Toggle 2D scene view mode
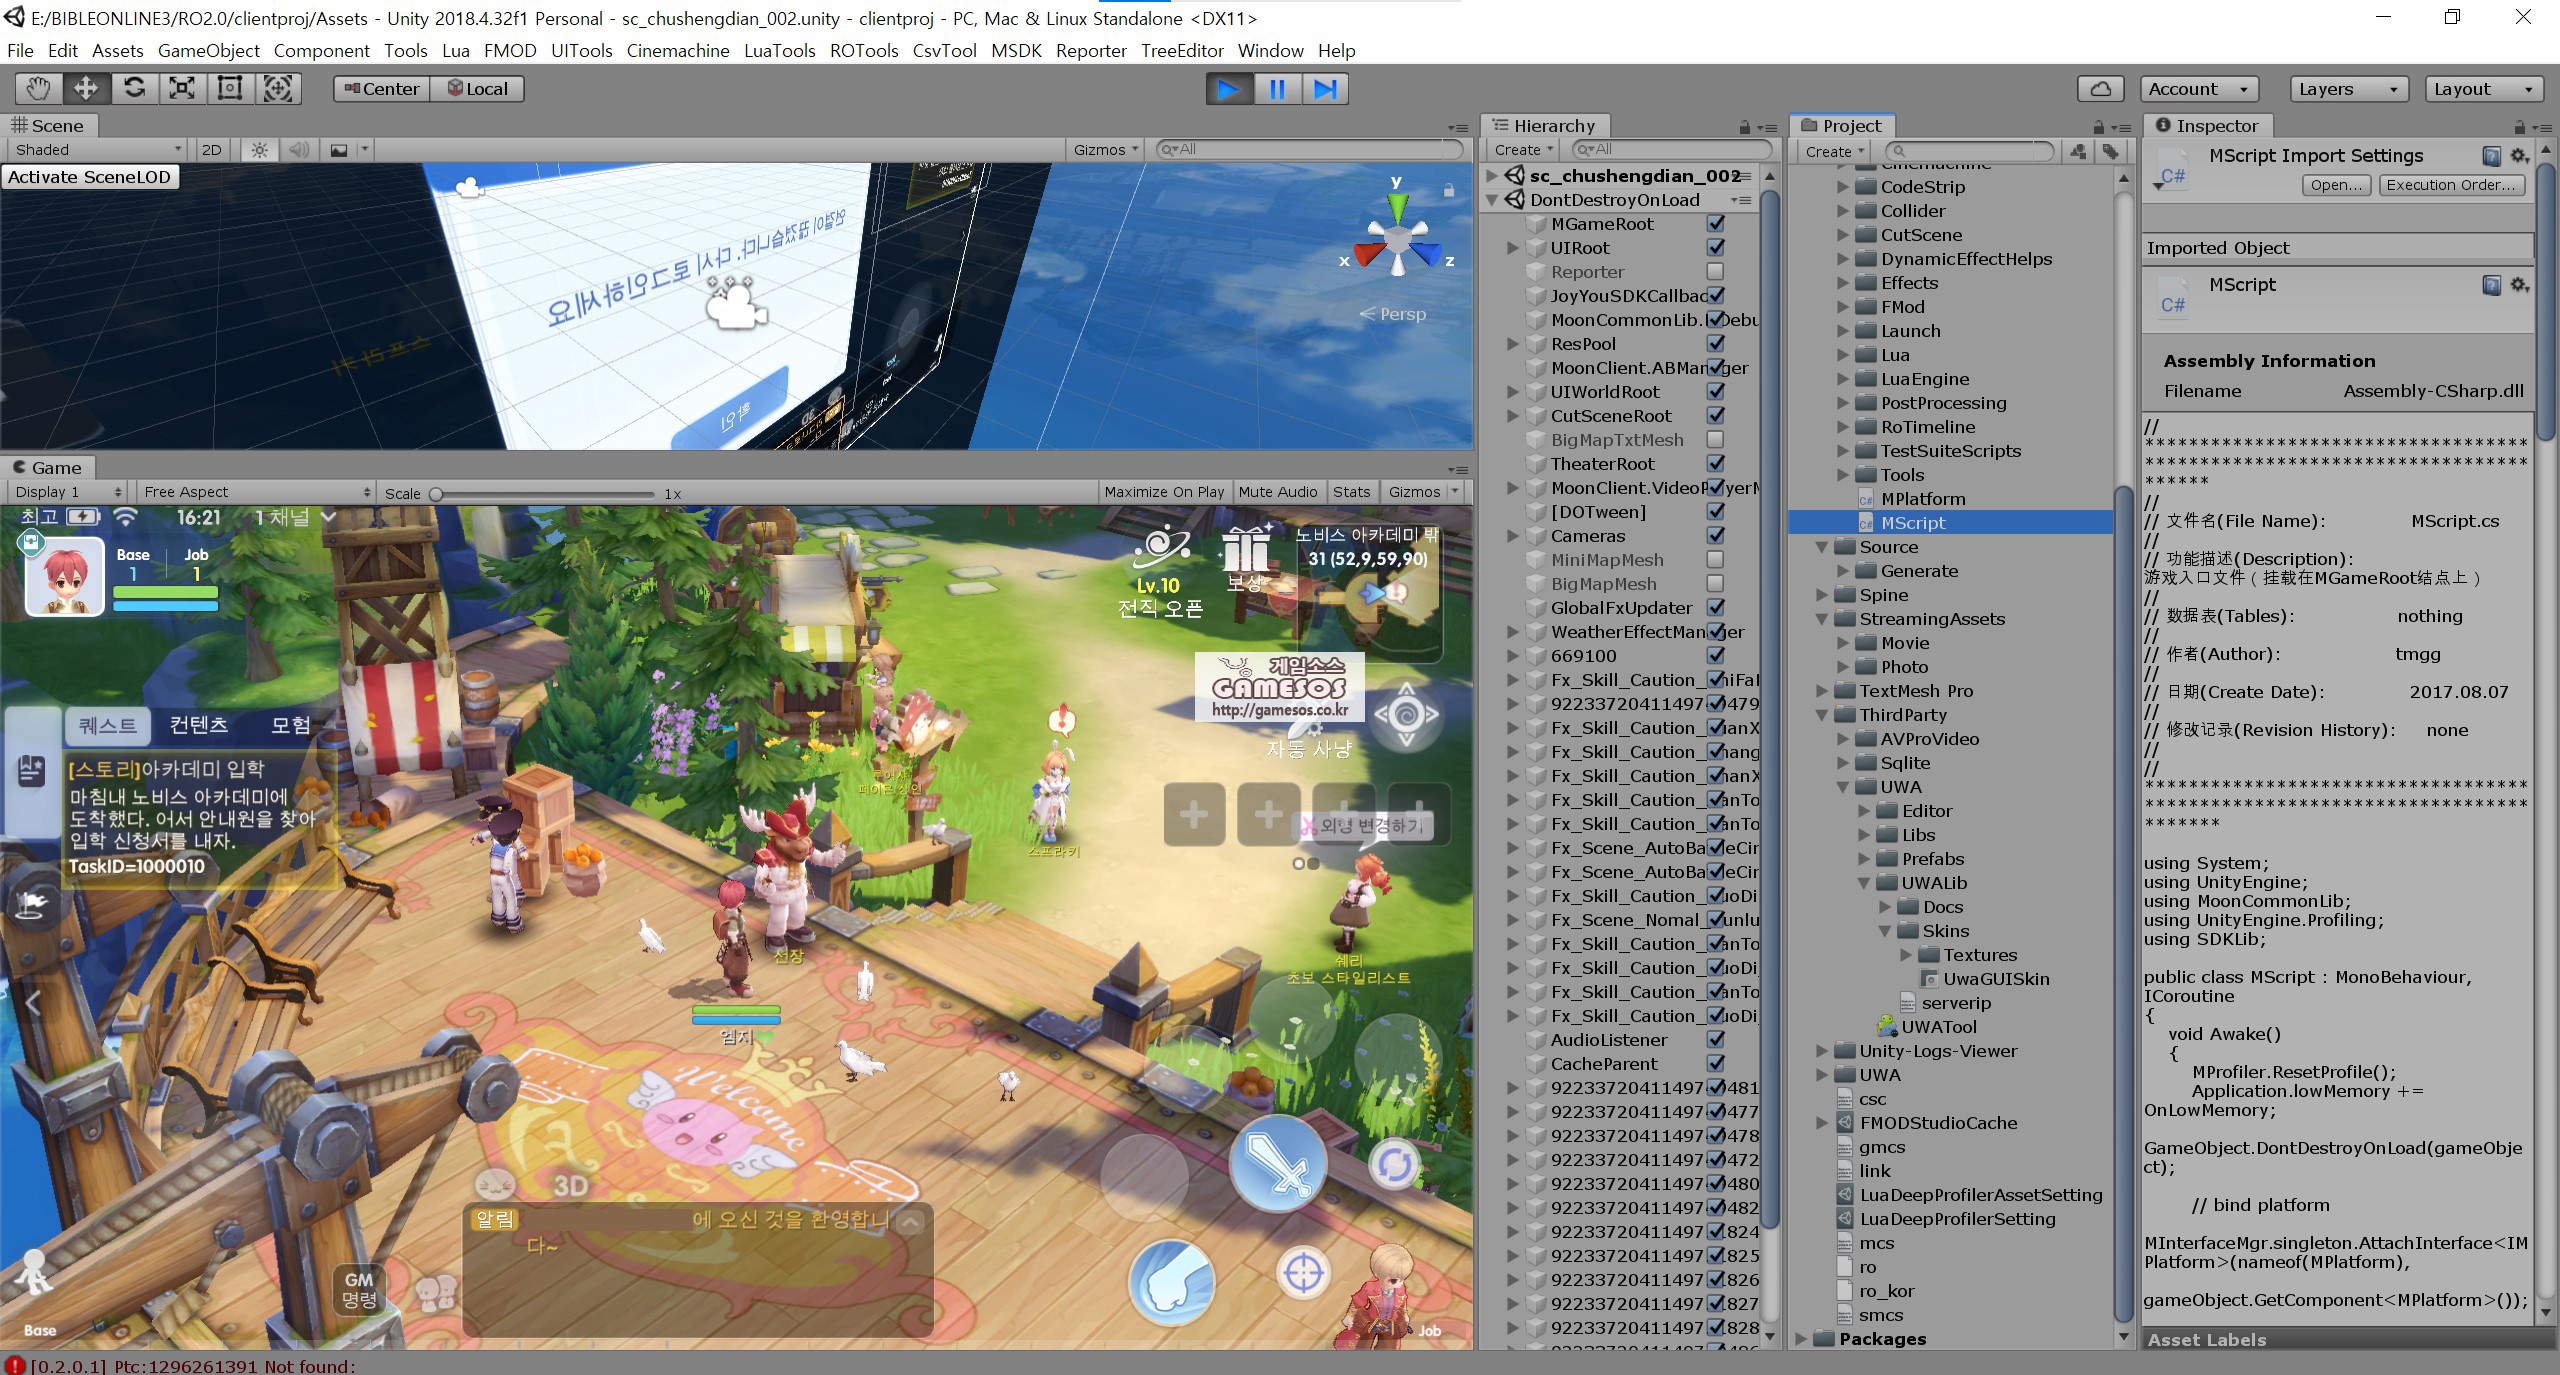The height and width of the screenshot is (1375, 2560). (x=211, y=150)
